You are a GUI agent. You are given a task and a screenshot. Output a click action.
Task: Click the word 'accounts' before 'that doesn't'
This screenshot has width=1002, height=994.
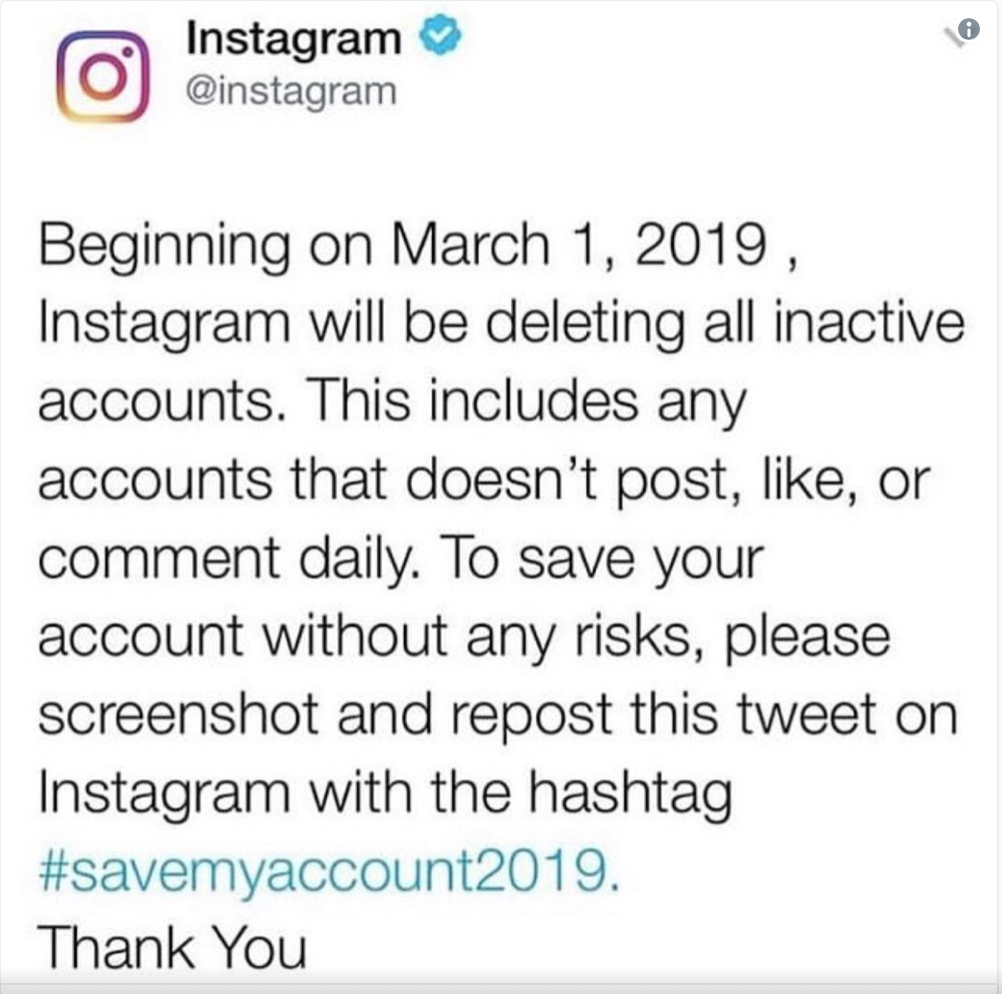(154, 483)
